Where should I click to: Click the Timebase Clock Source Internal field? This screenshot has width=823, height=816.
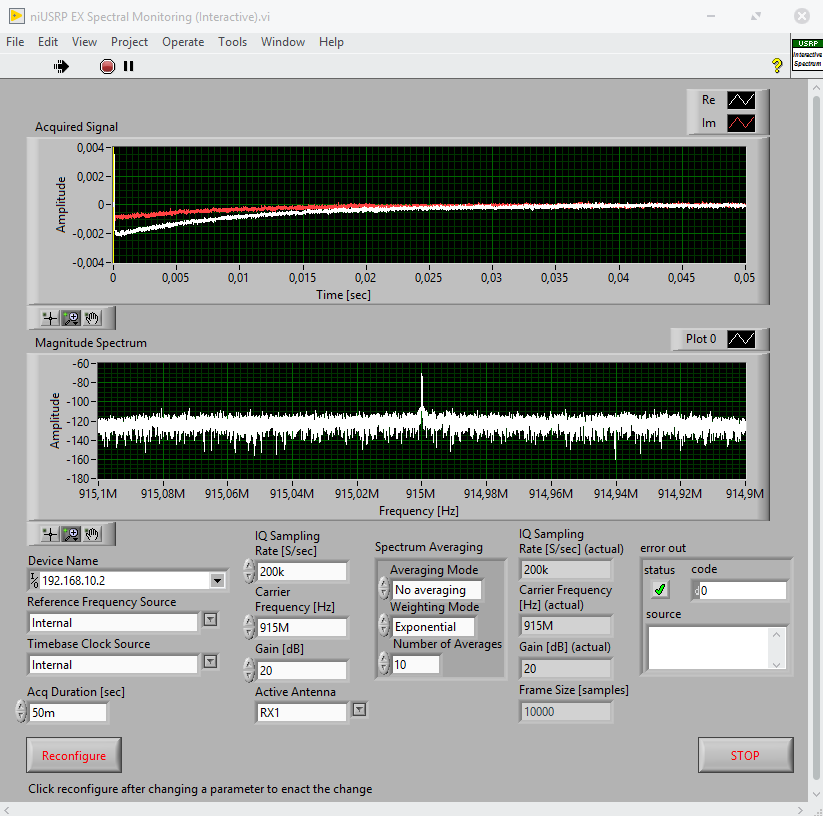click(113, 665)
